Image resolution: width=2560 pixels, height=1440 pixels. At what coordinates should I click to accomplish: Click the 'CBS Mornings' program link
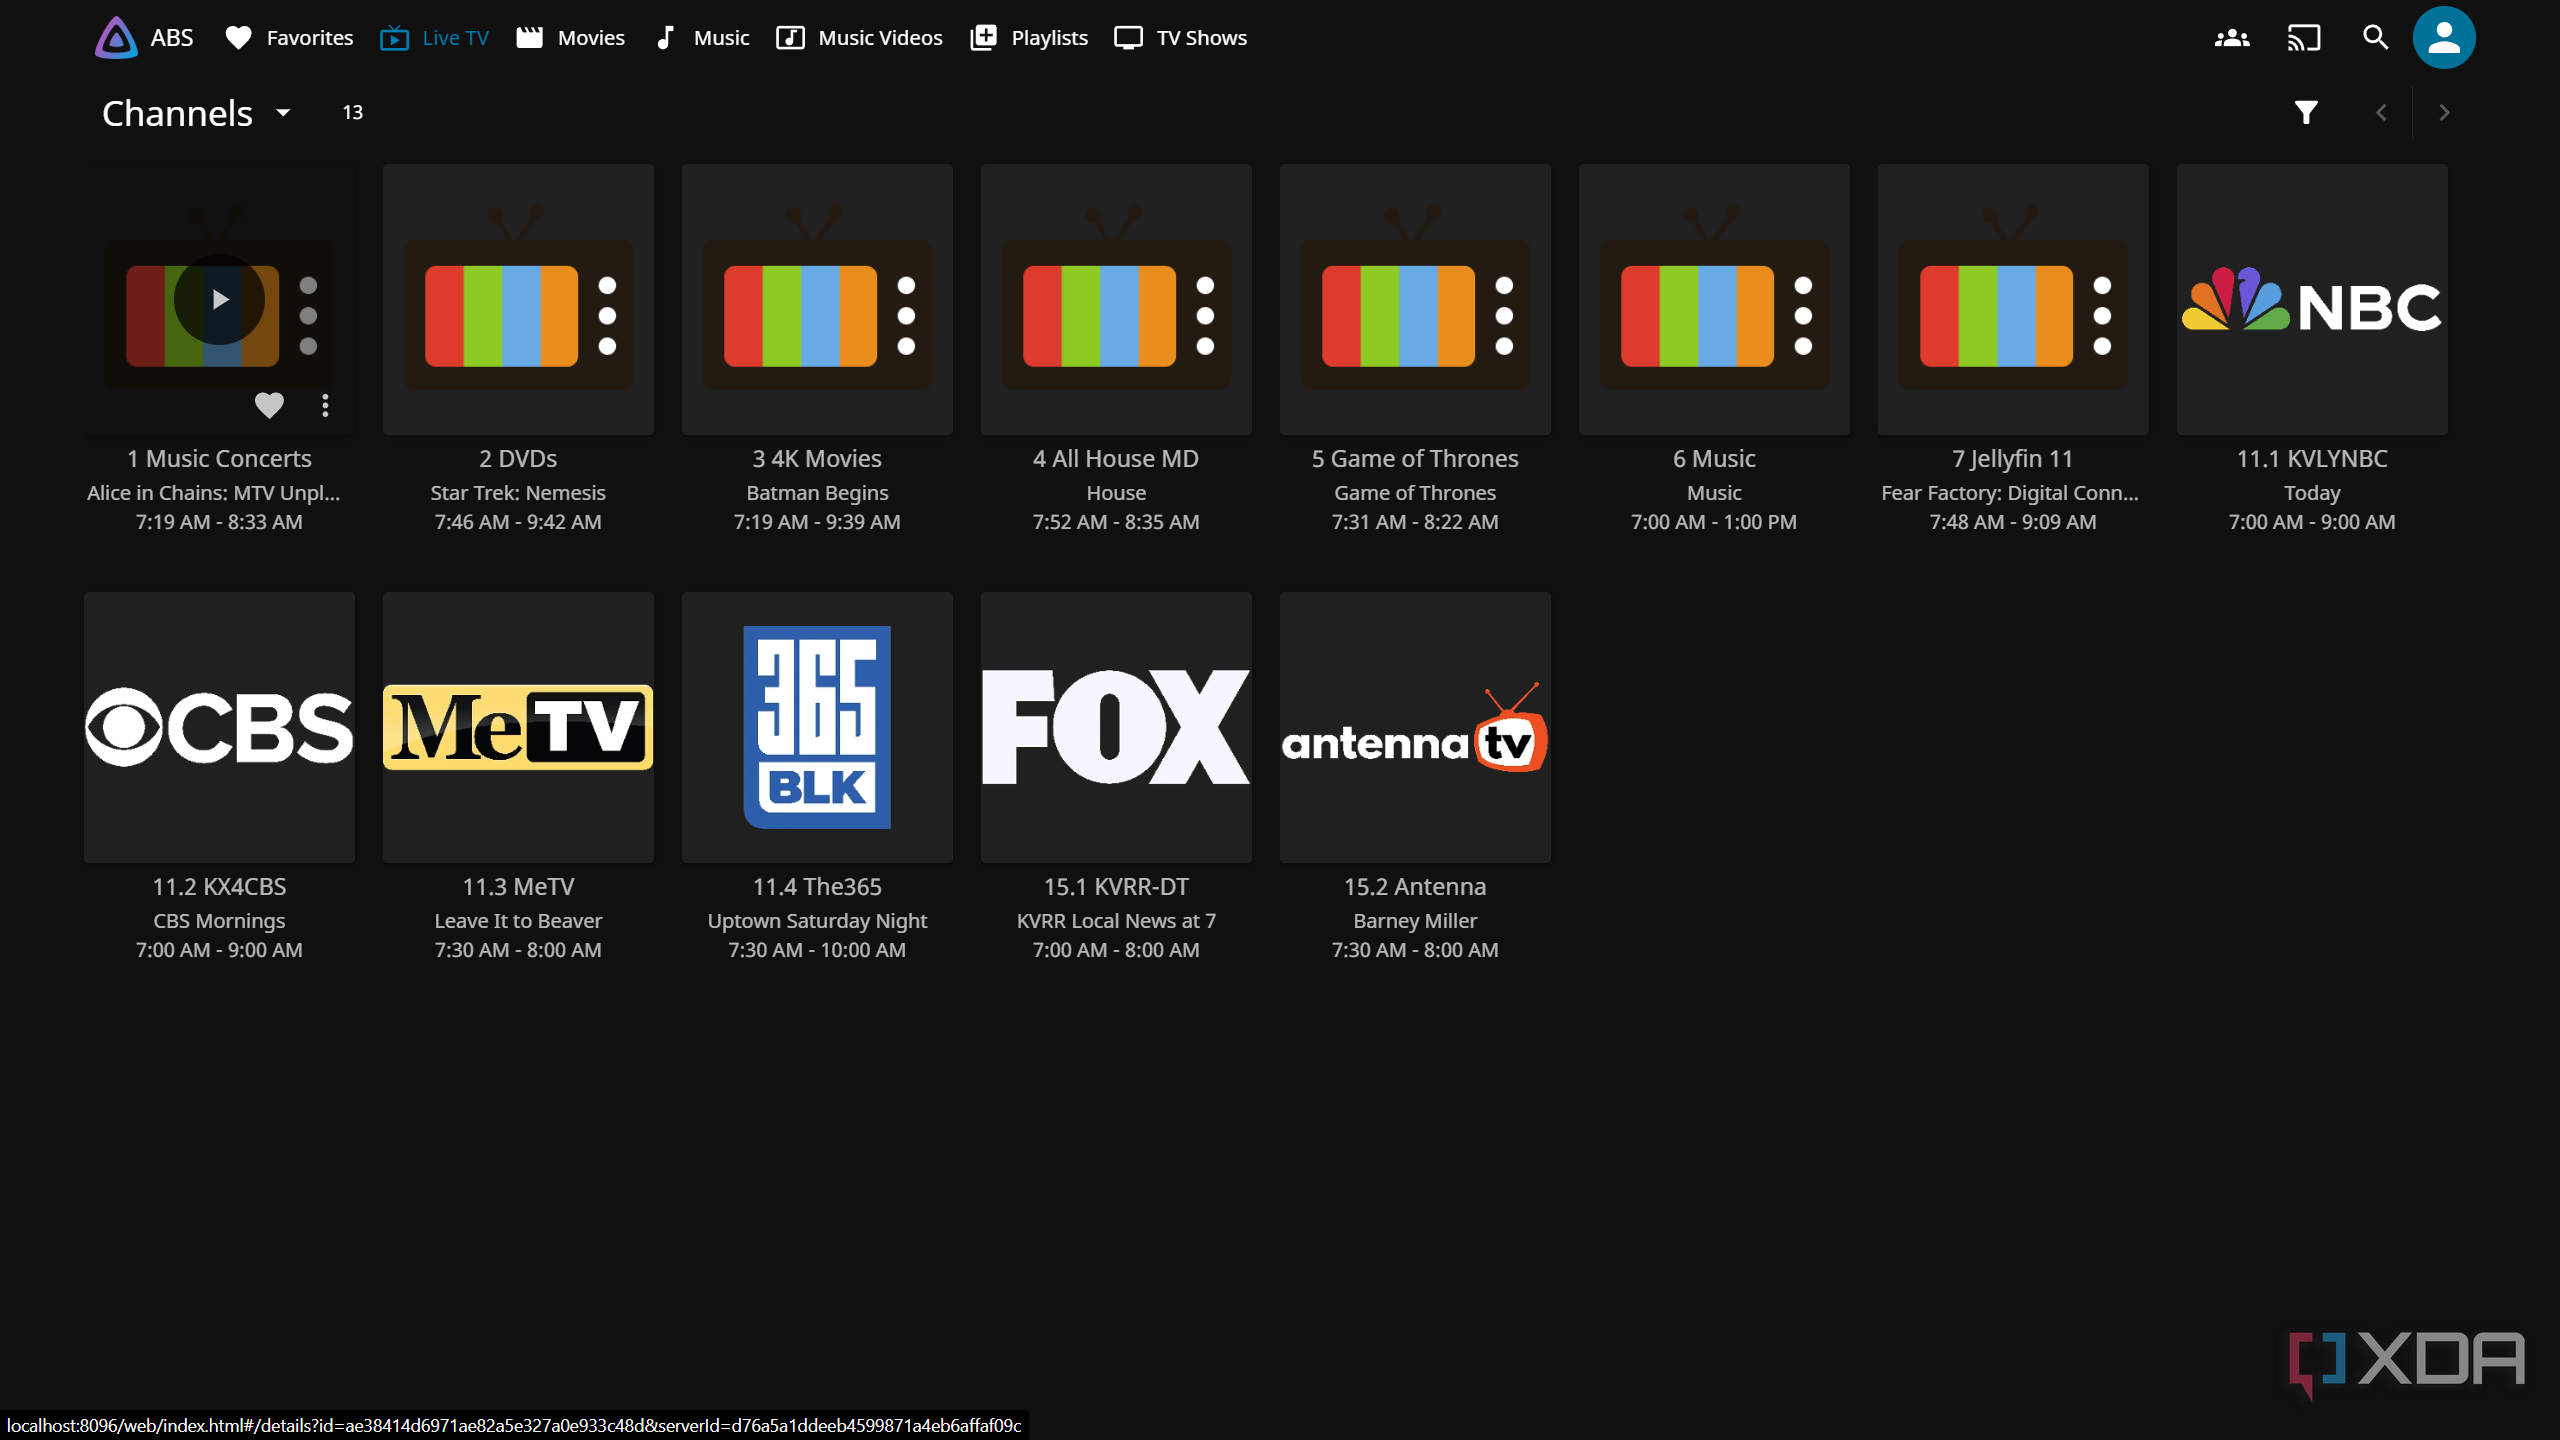point(219,921)
